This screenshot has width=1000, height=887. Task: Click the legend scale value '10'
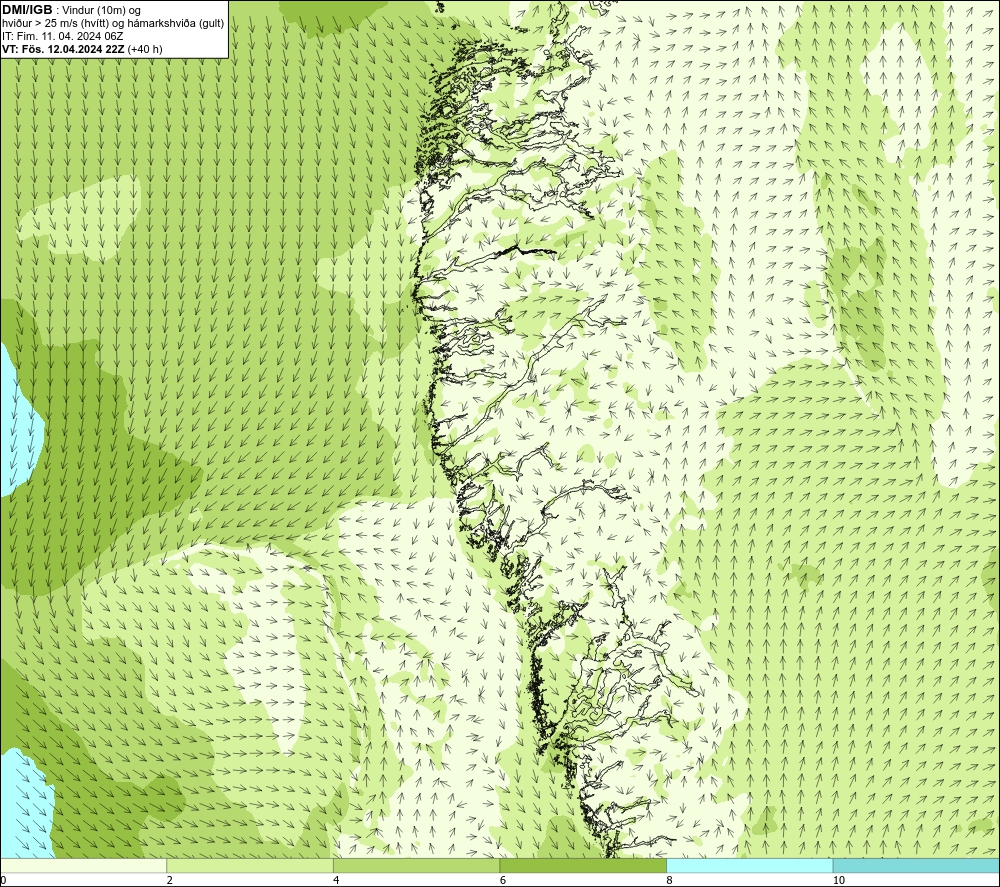pyautogui.click(x=839, y=881)
